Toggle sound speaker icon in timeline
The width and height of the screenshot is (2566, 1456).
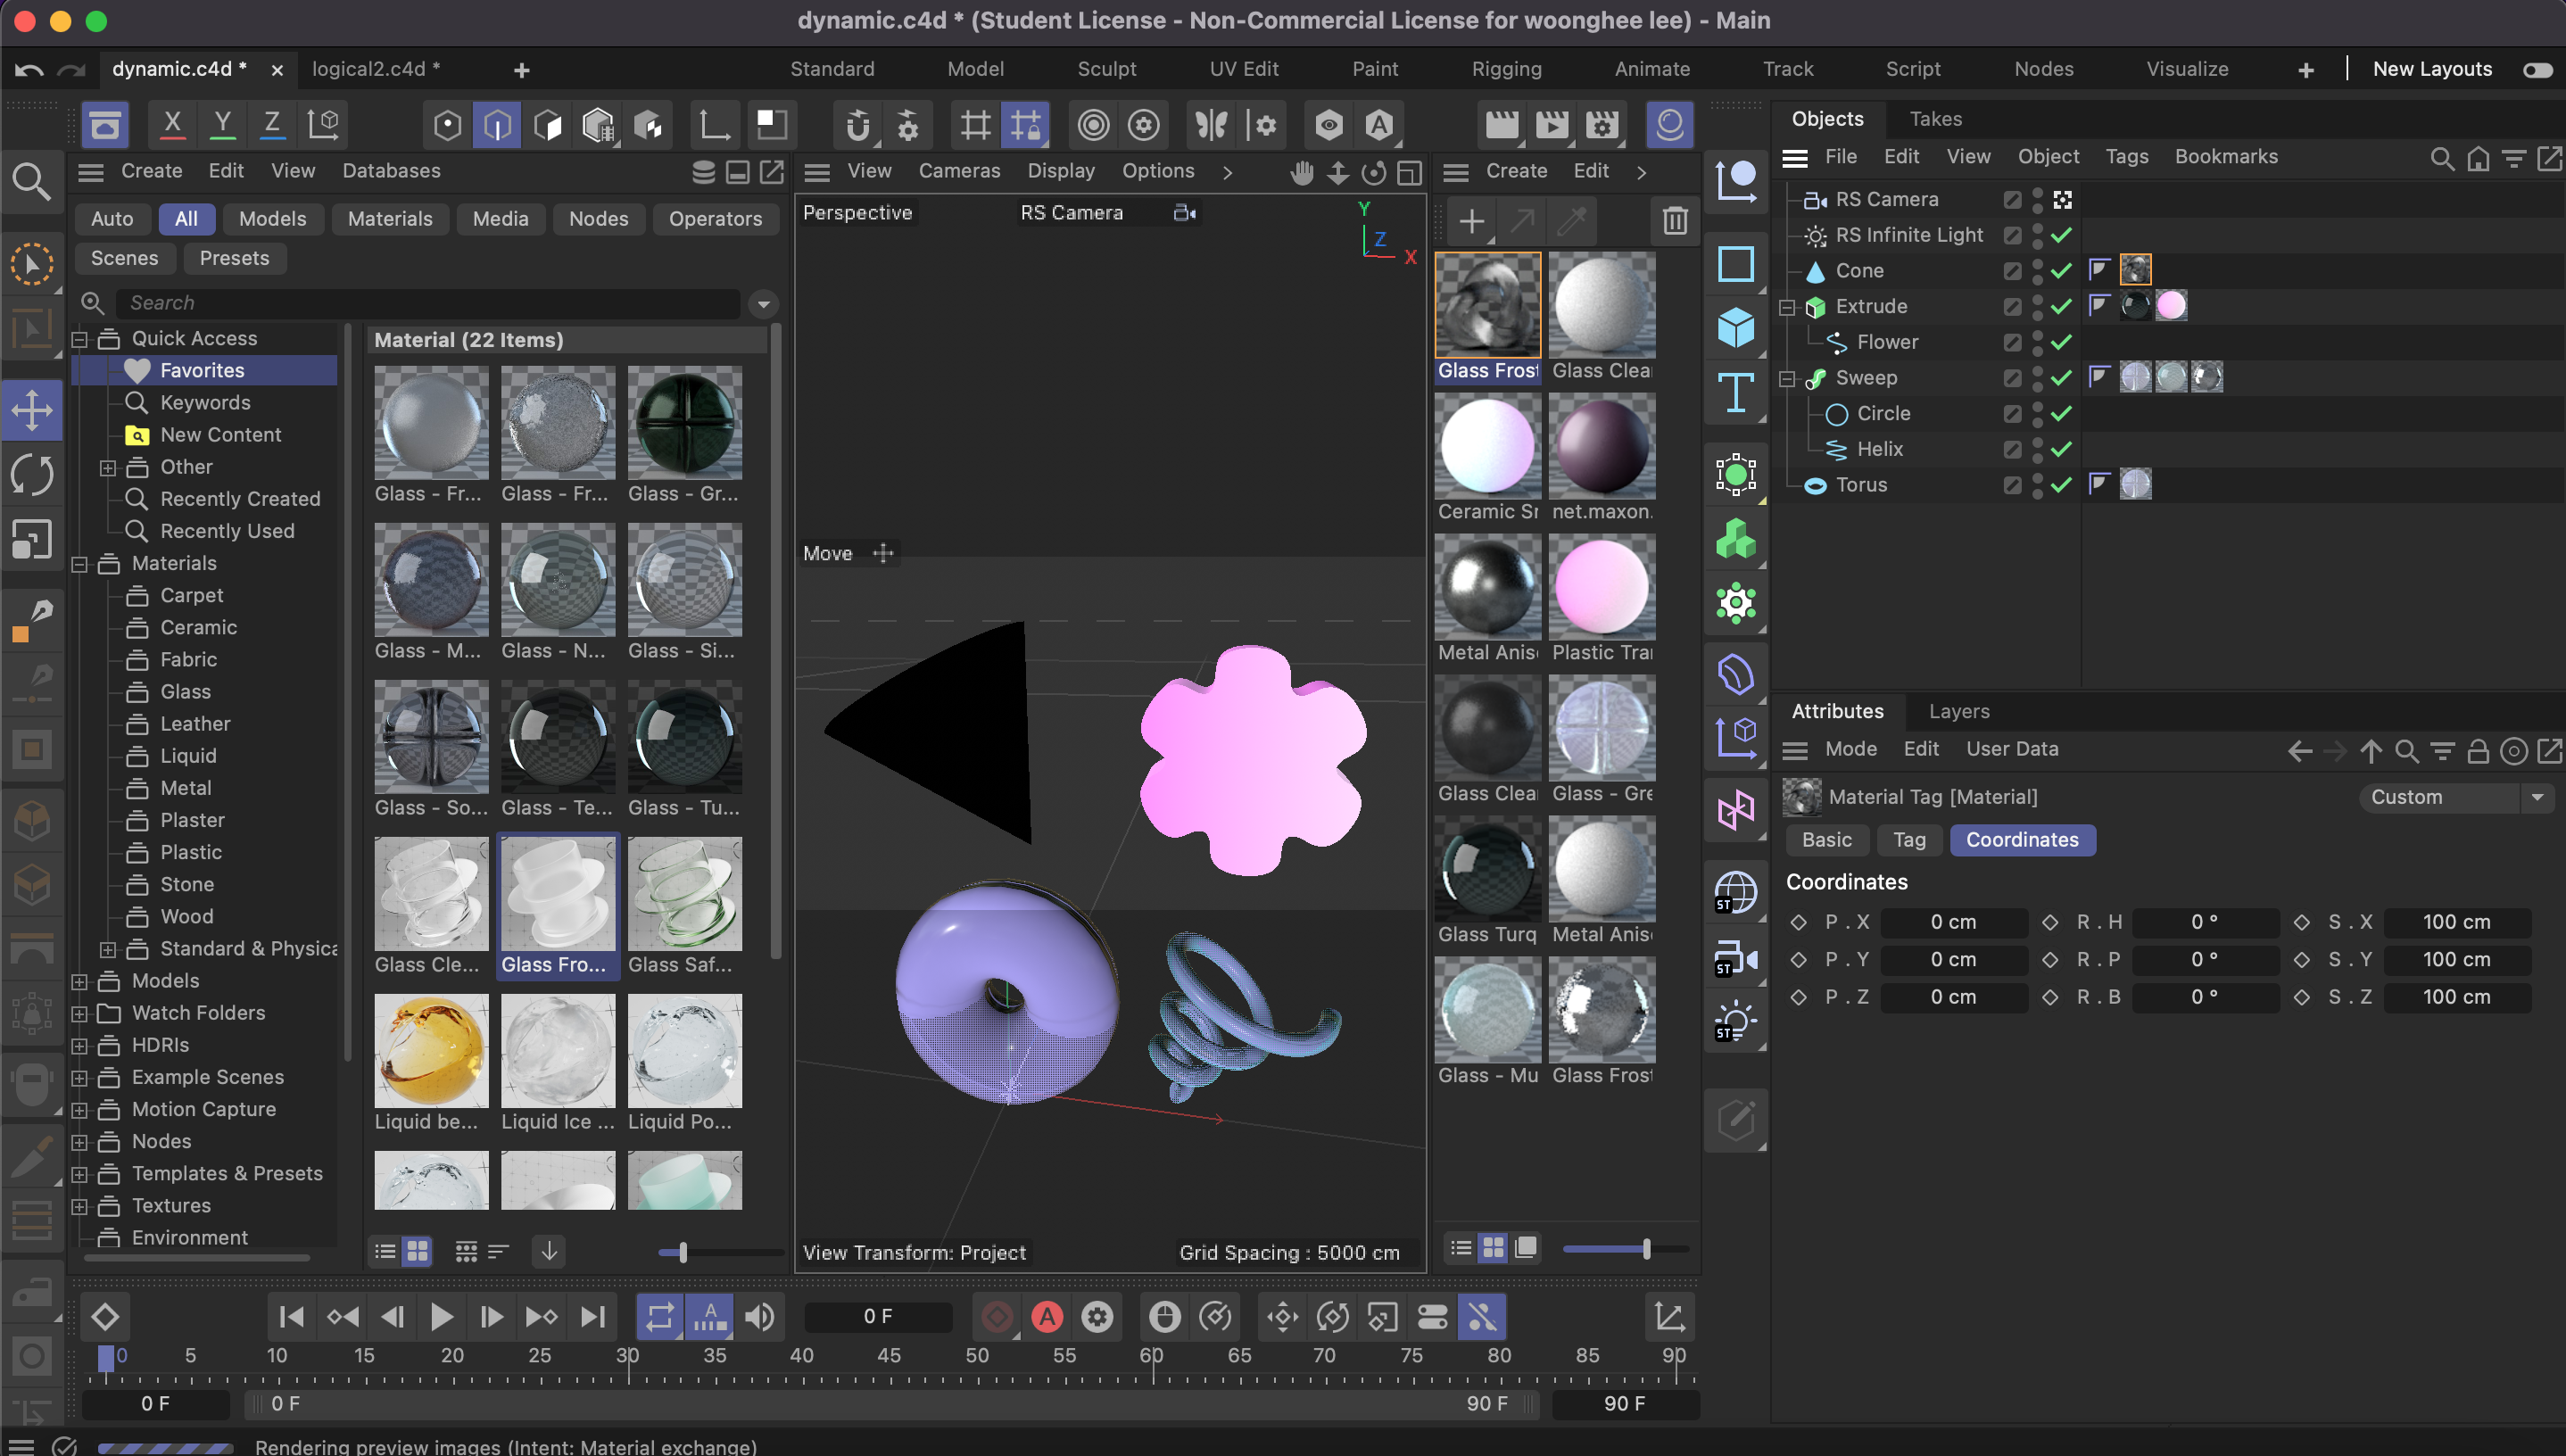click(760, 1317)
